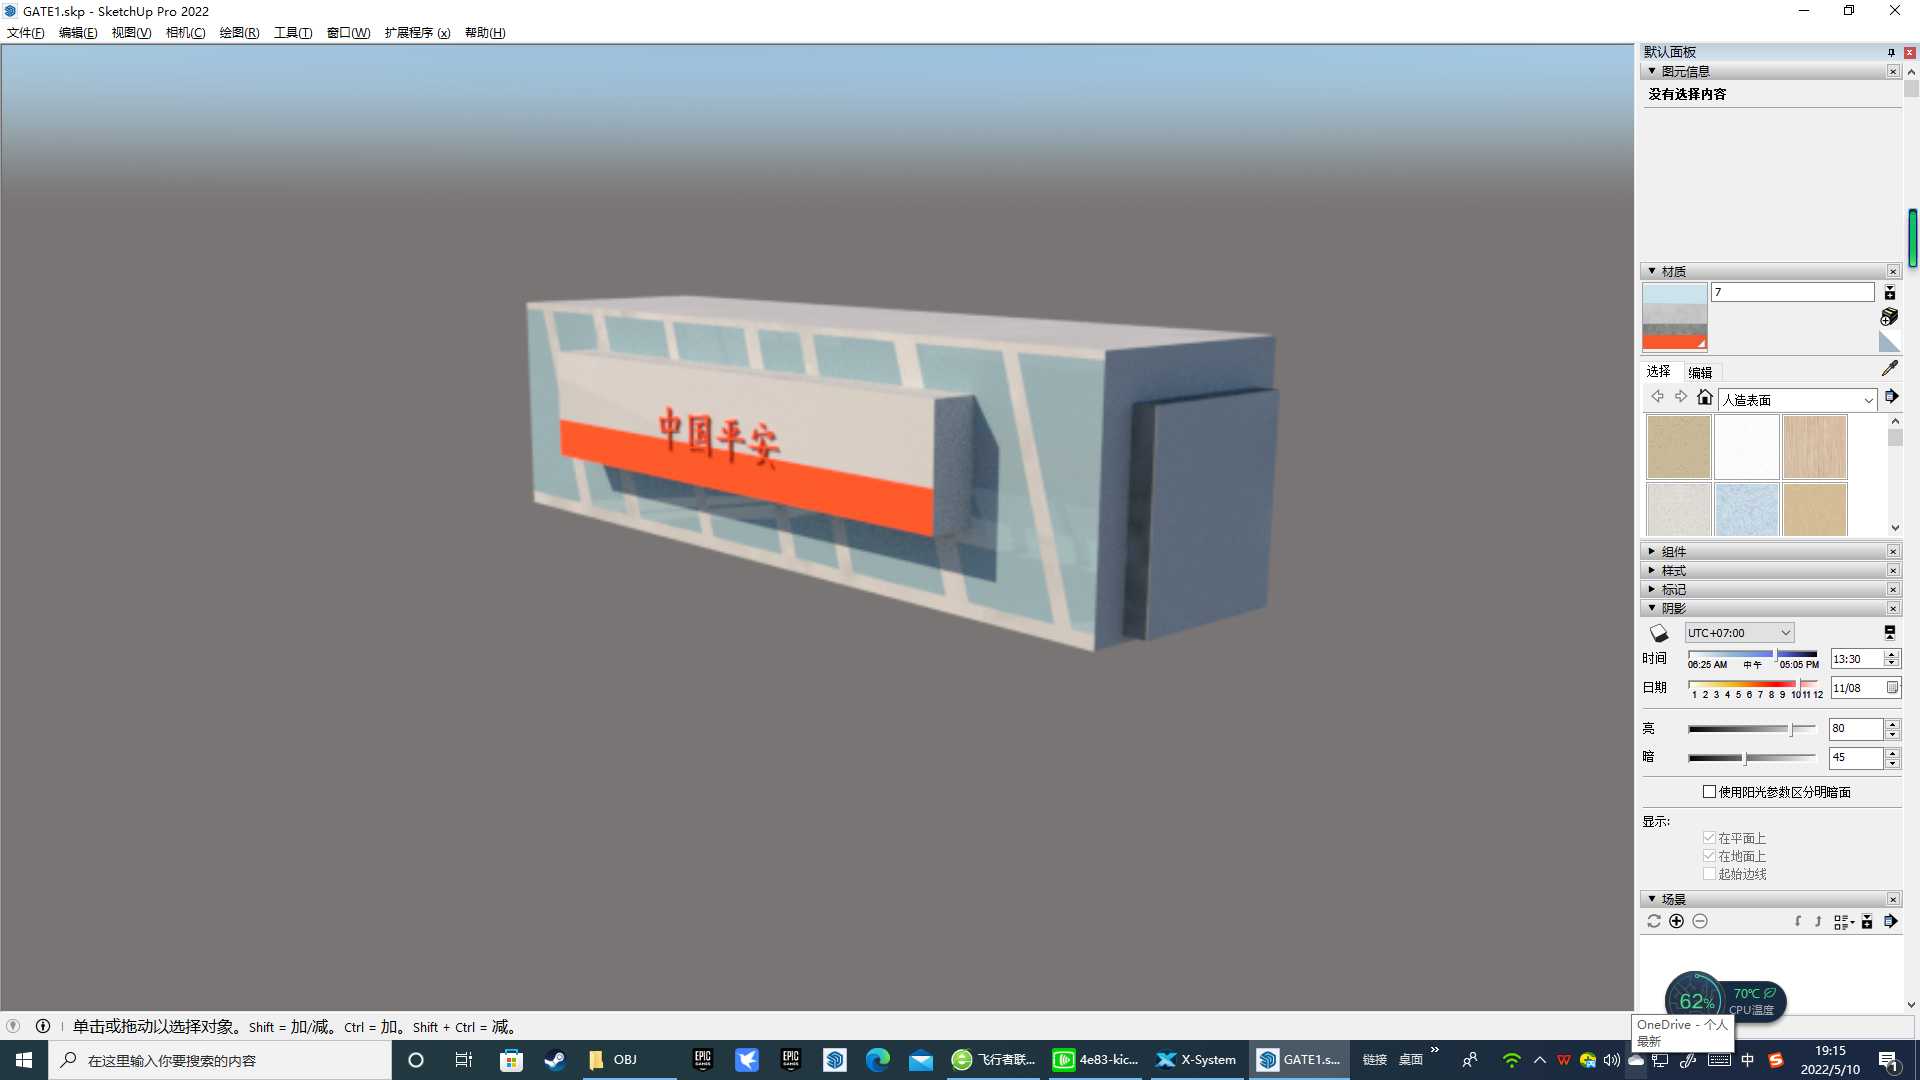Show scene details toggle icon
Viewport: 1920px width, 1080px height.
tap(1867, 922)
